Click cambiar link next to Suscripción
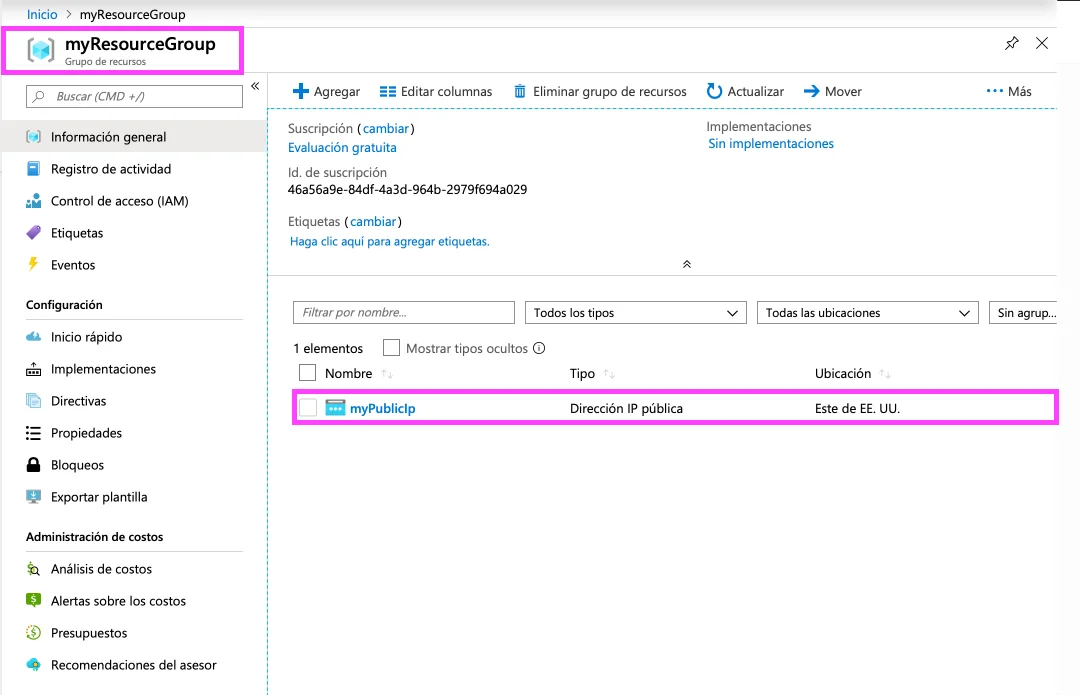Image resolution: width=1080 pixels, height=695 pixels. point(386,128)
